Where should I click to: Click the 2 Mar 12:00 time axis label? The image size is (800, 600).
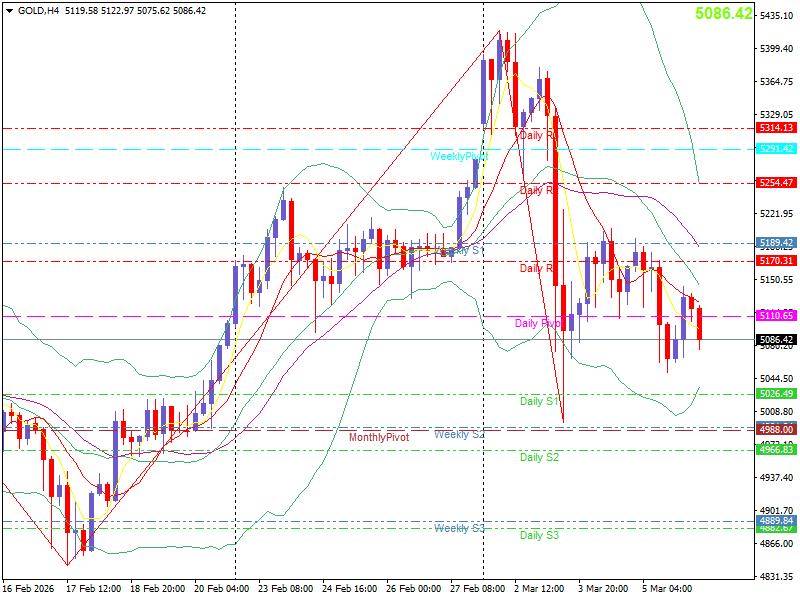[539, 588]
